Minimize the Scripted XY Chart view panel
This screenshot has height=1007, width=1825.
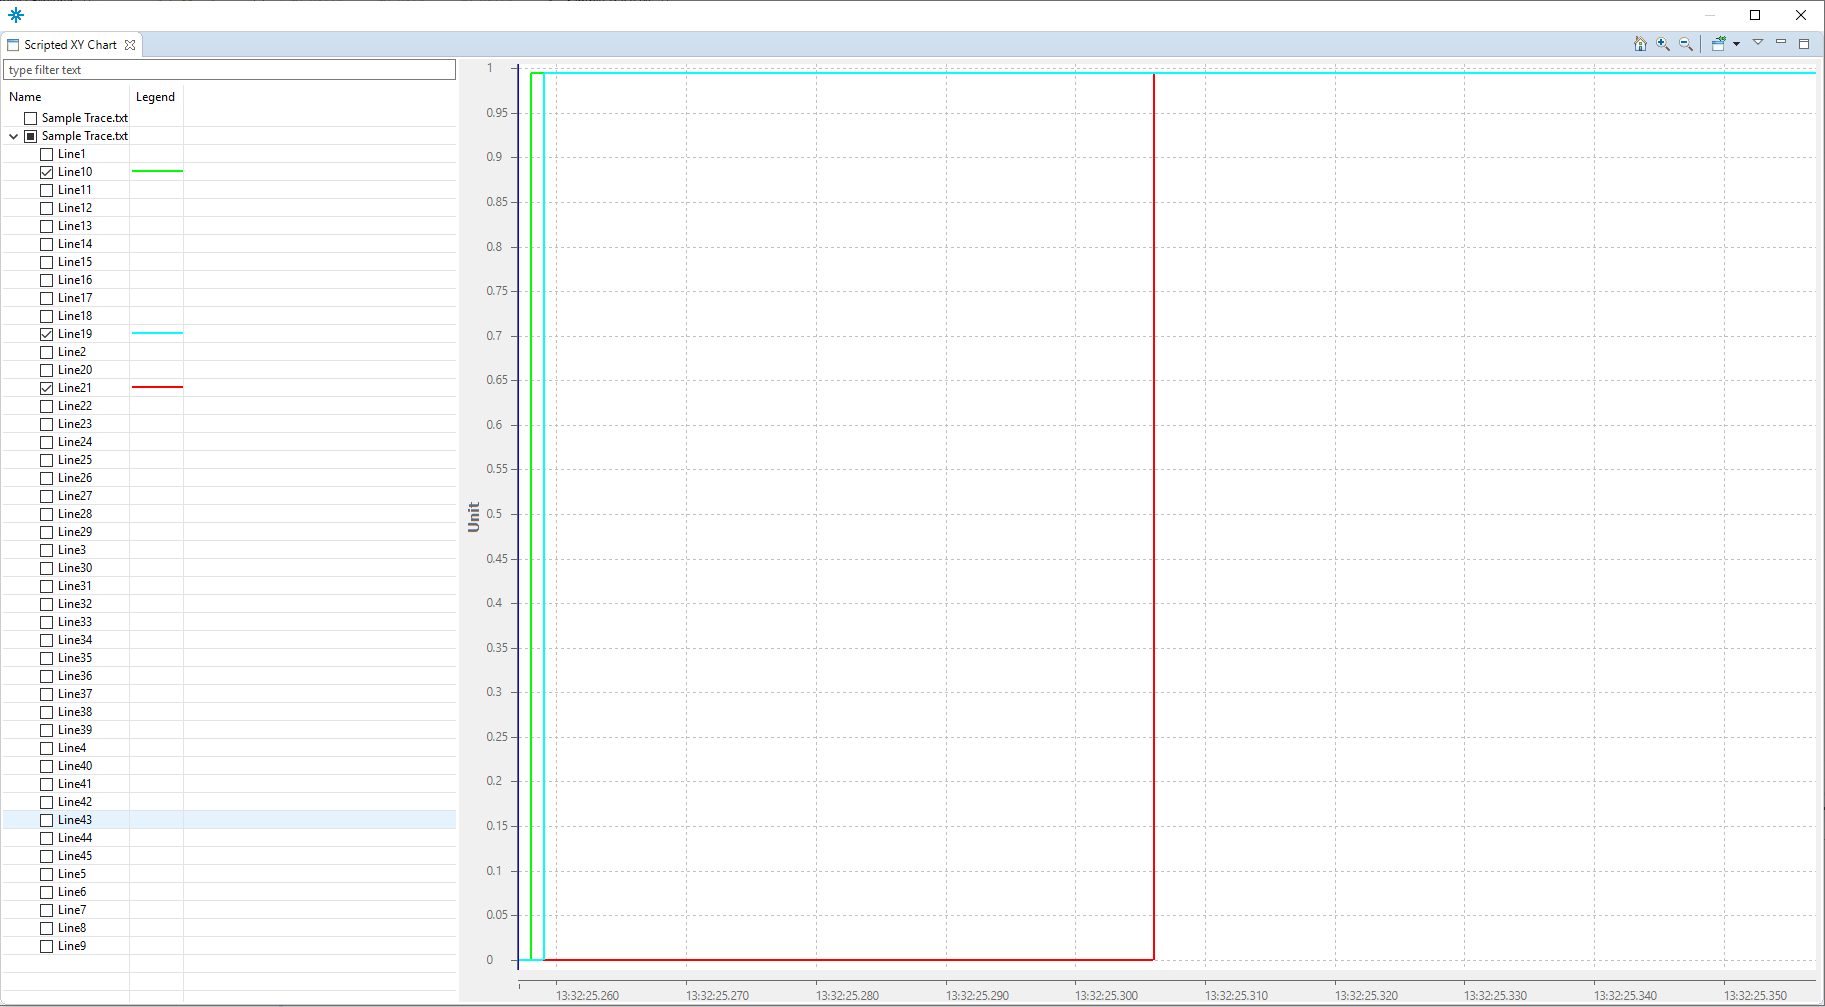pos(1781,42)
